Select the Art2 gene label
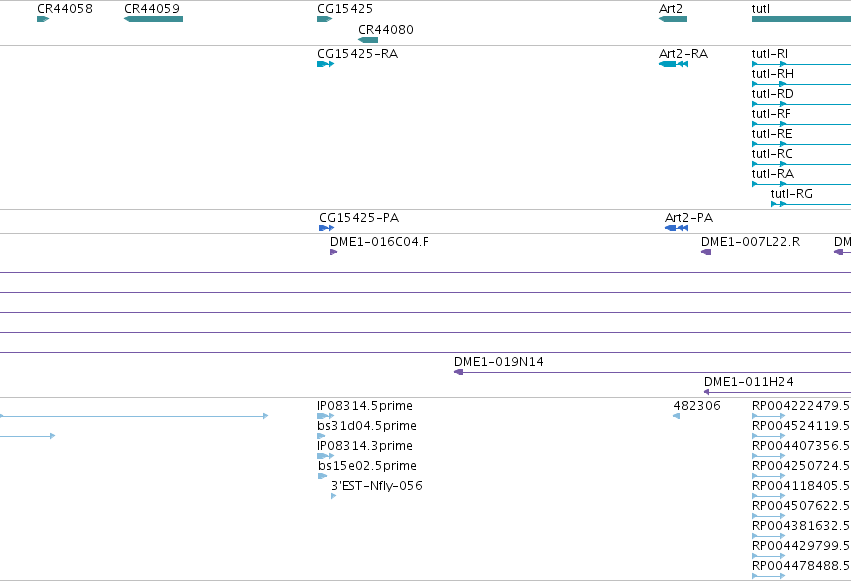 [671, 9]
